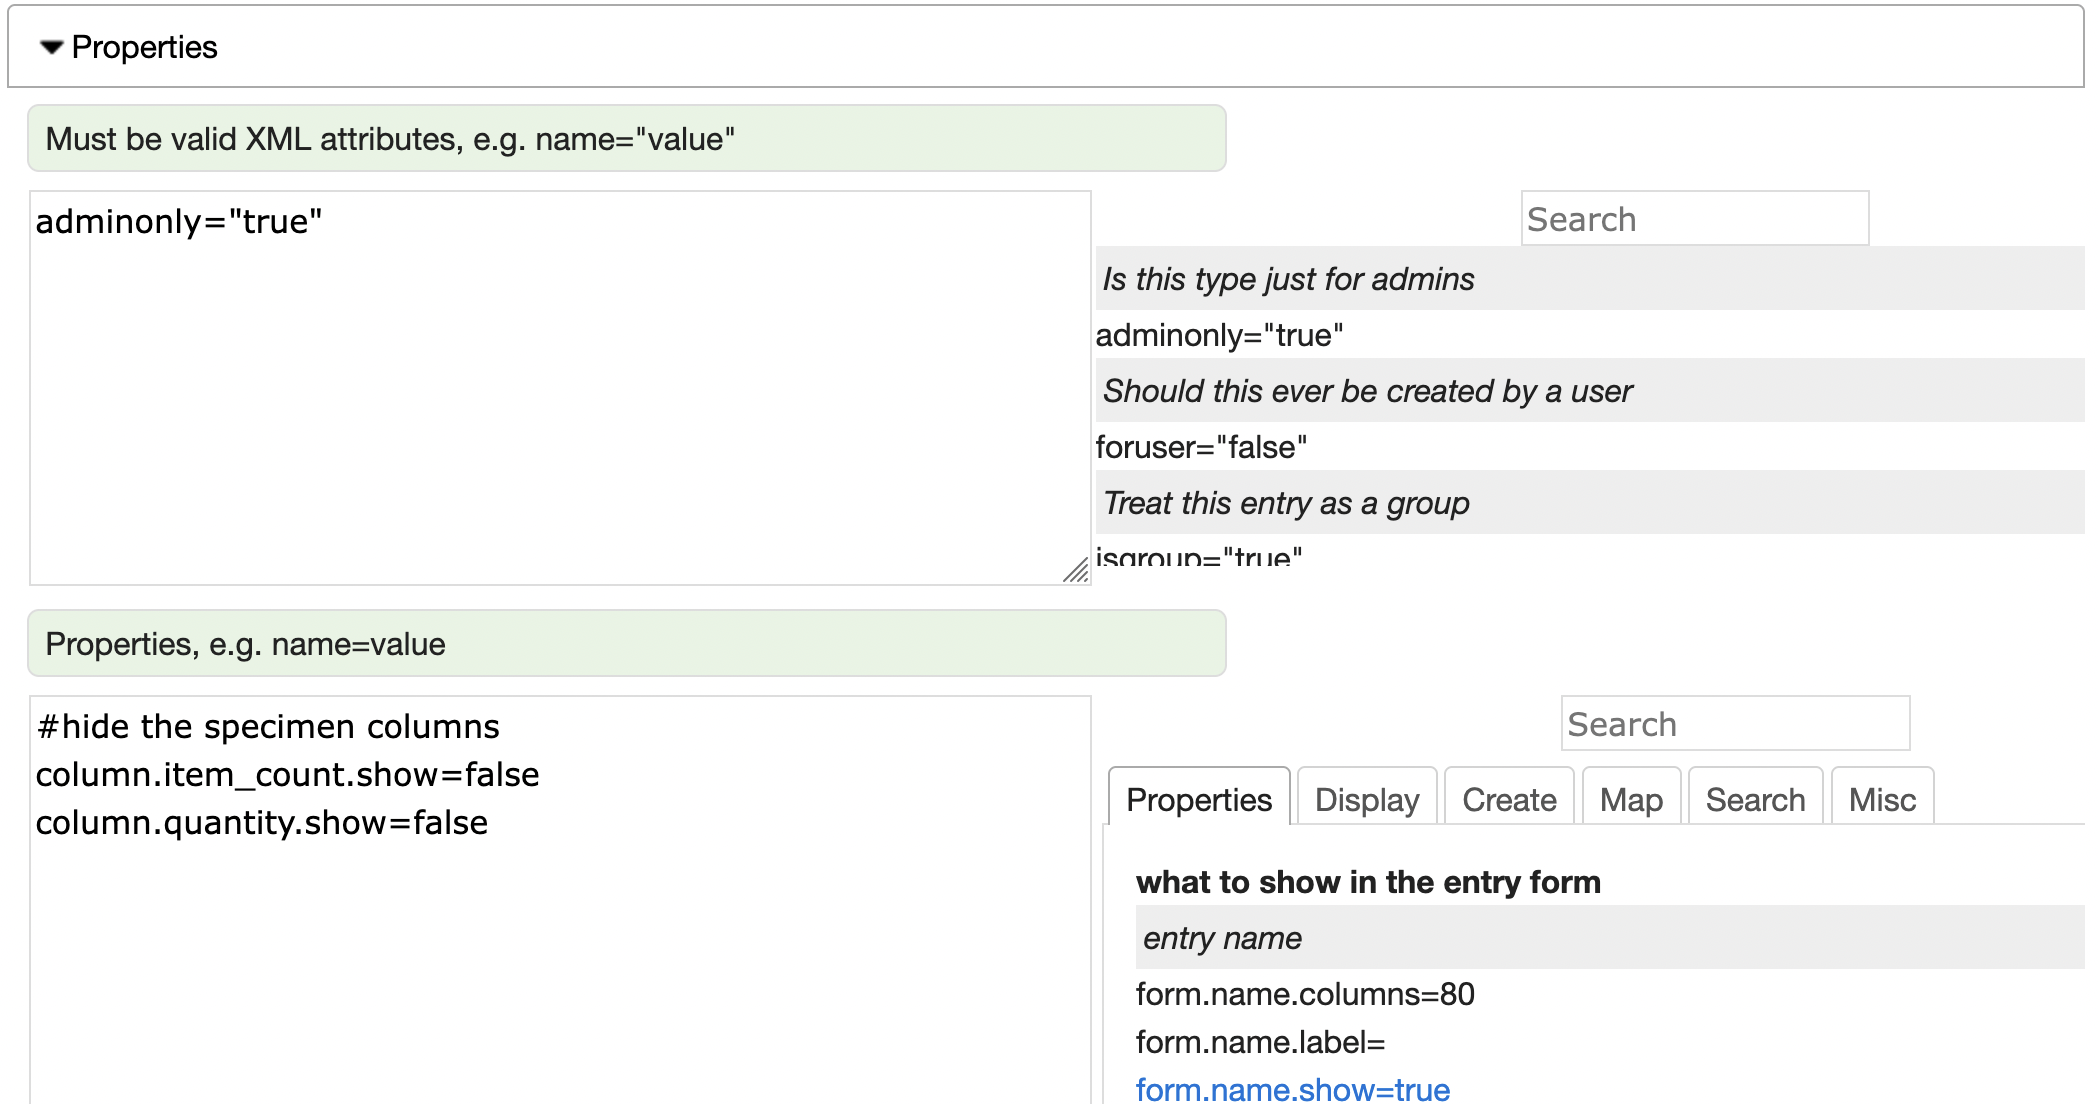Image resolution: width=2098 pixels, height=1104 pixels.
Task: Open the Display tab
Action: [1366, 799]
